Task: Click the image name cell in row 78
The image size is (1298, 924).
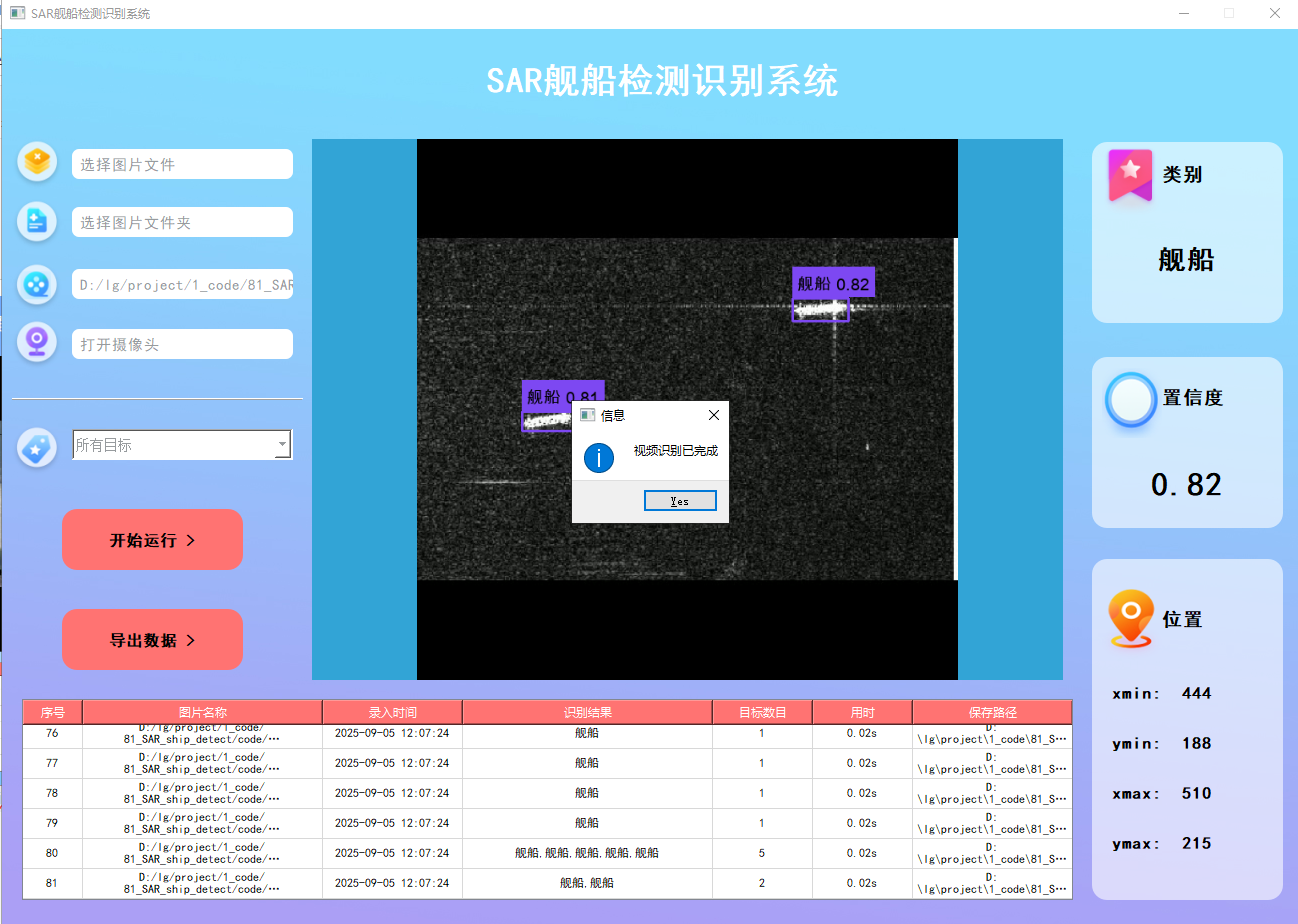Action: click(x=202, y=793)
